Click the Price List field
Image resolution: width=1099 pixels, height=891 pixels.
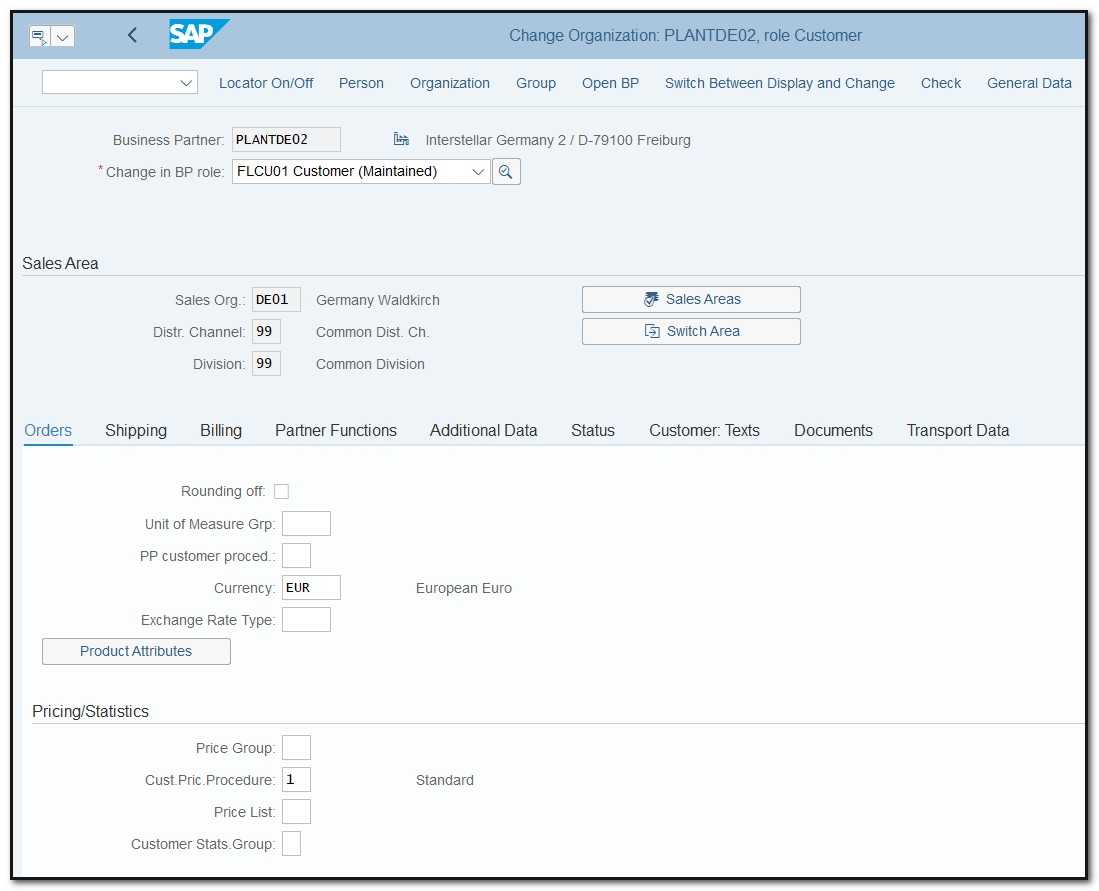pyautogui.click(x=296, y=812)
